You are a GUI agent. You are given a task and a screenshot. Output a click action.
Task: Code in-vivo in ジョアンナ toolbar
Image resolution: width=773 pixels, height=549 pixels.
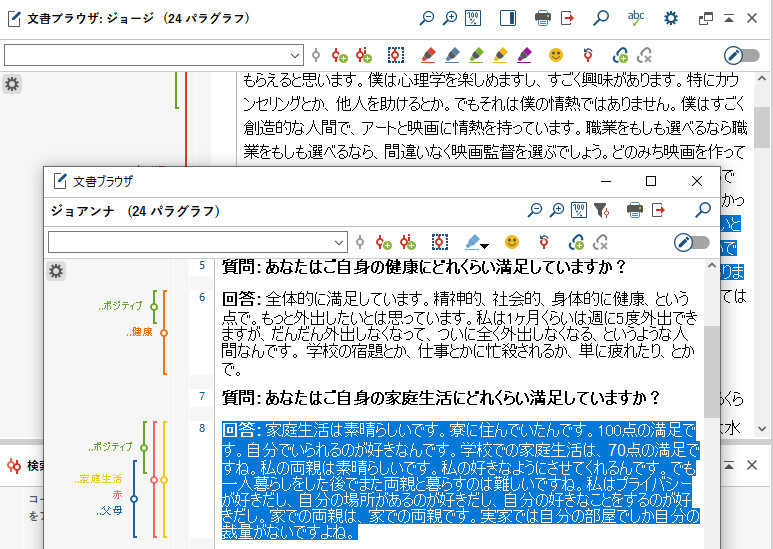pos(408,242)
